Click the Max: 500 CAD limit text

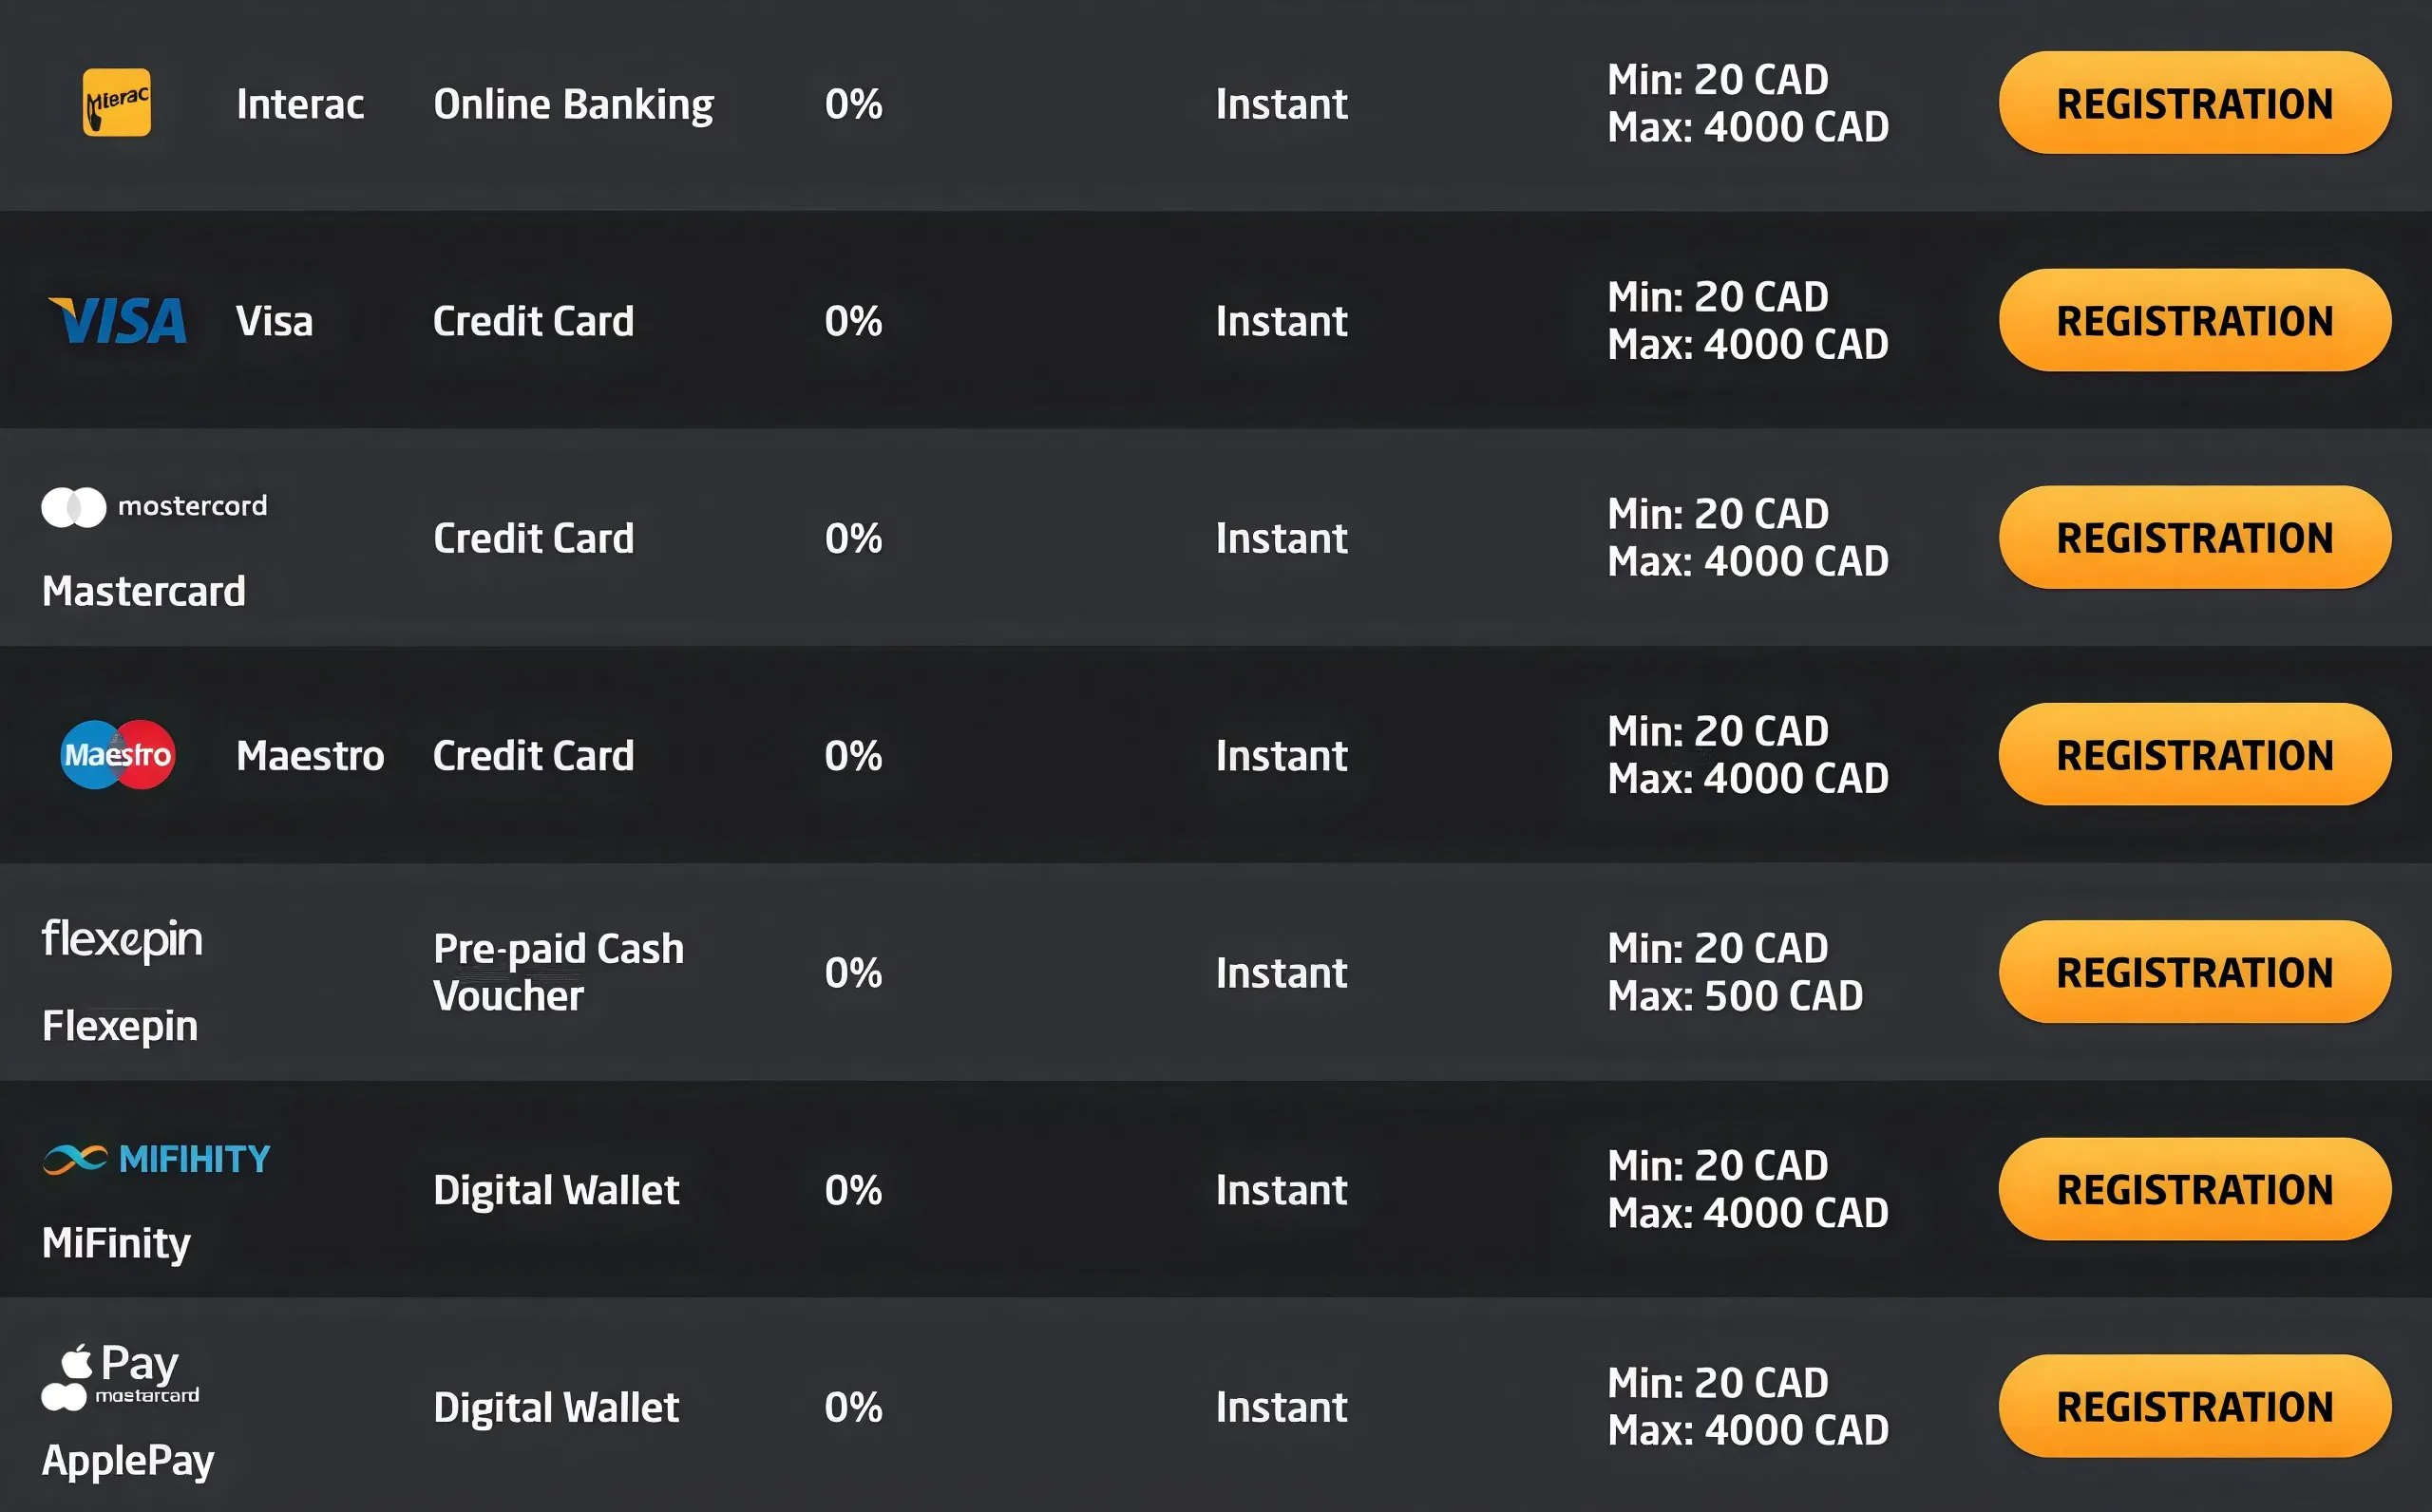pos(1735,996)
